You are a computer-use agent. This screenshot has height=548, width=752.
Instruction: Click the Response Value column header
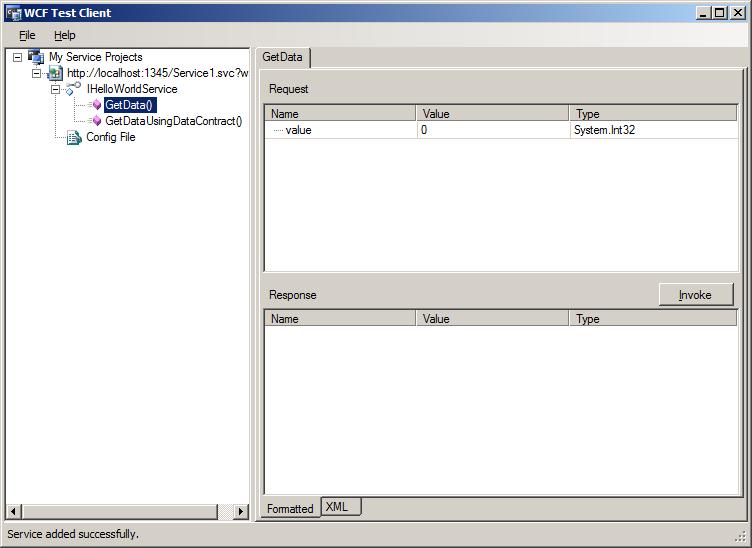pos(493,319)
